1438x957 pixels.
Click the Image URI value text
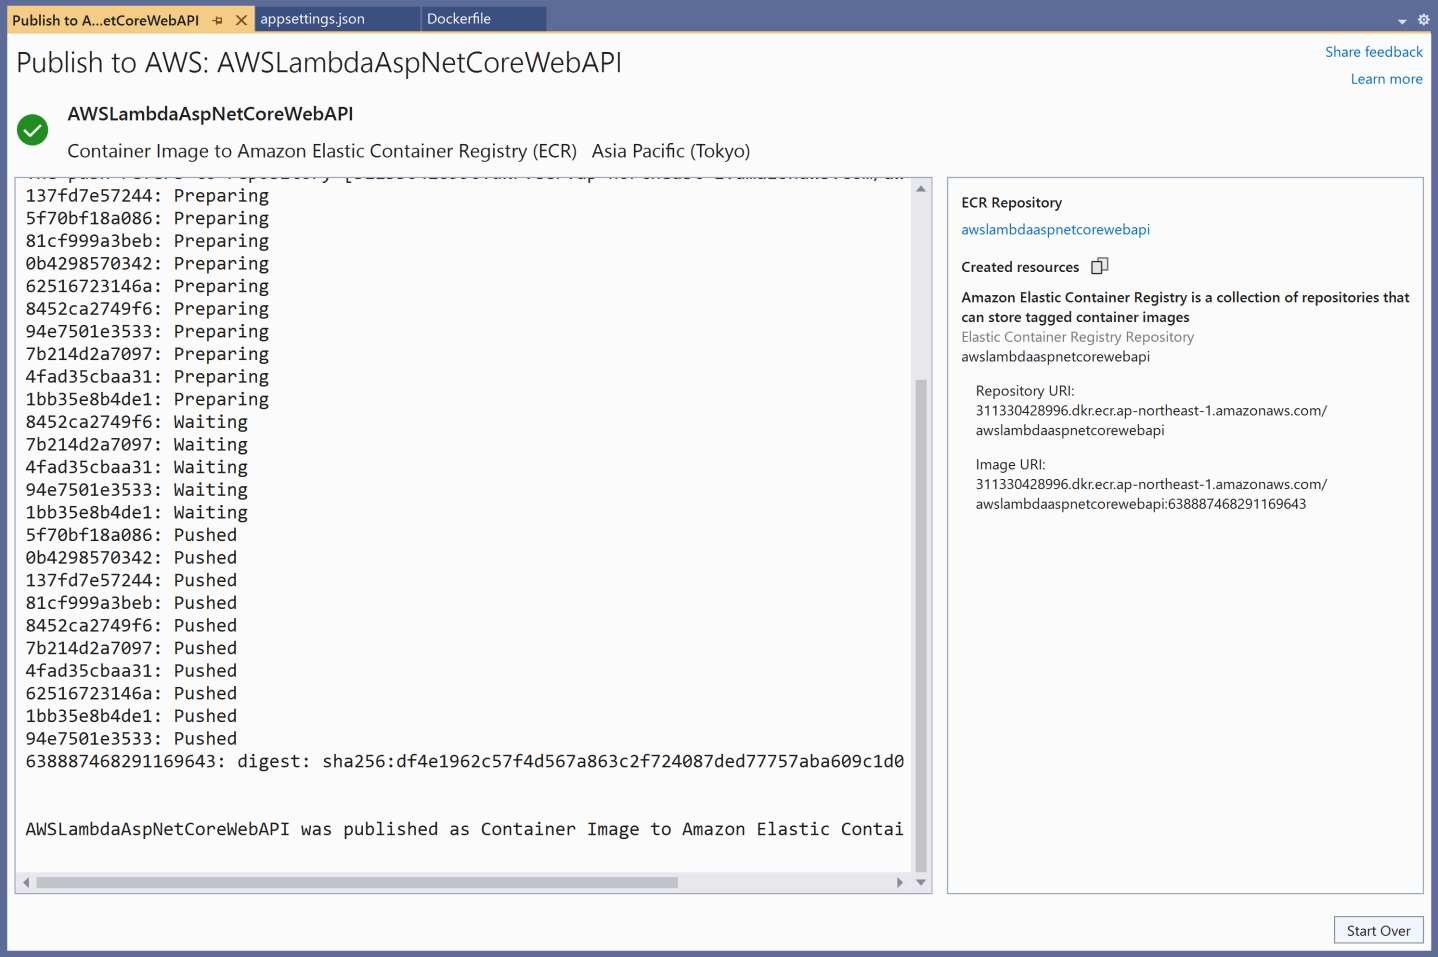point(1151,494)
